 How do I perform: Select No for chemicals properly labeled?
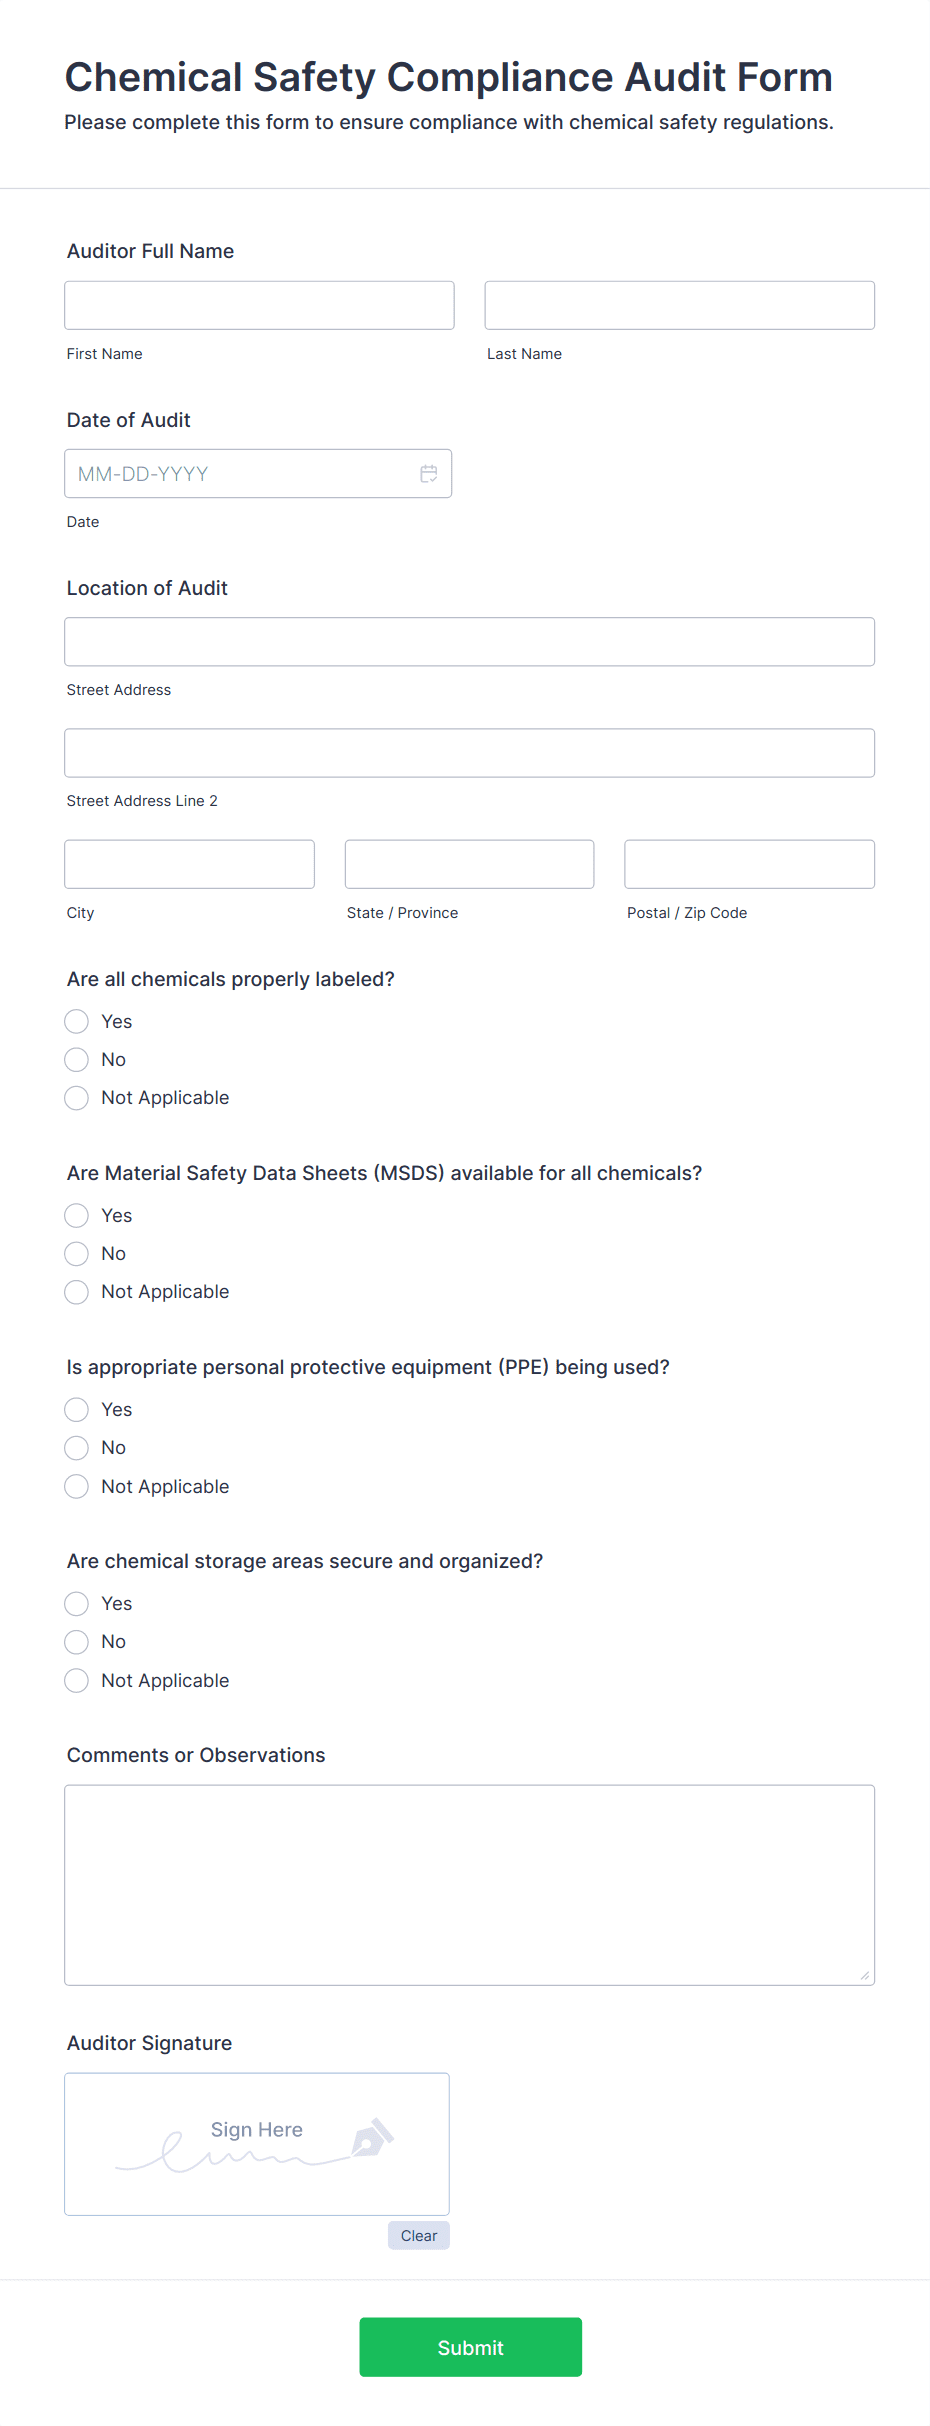click(76, 1059)
